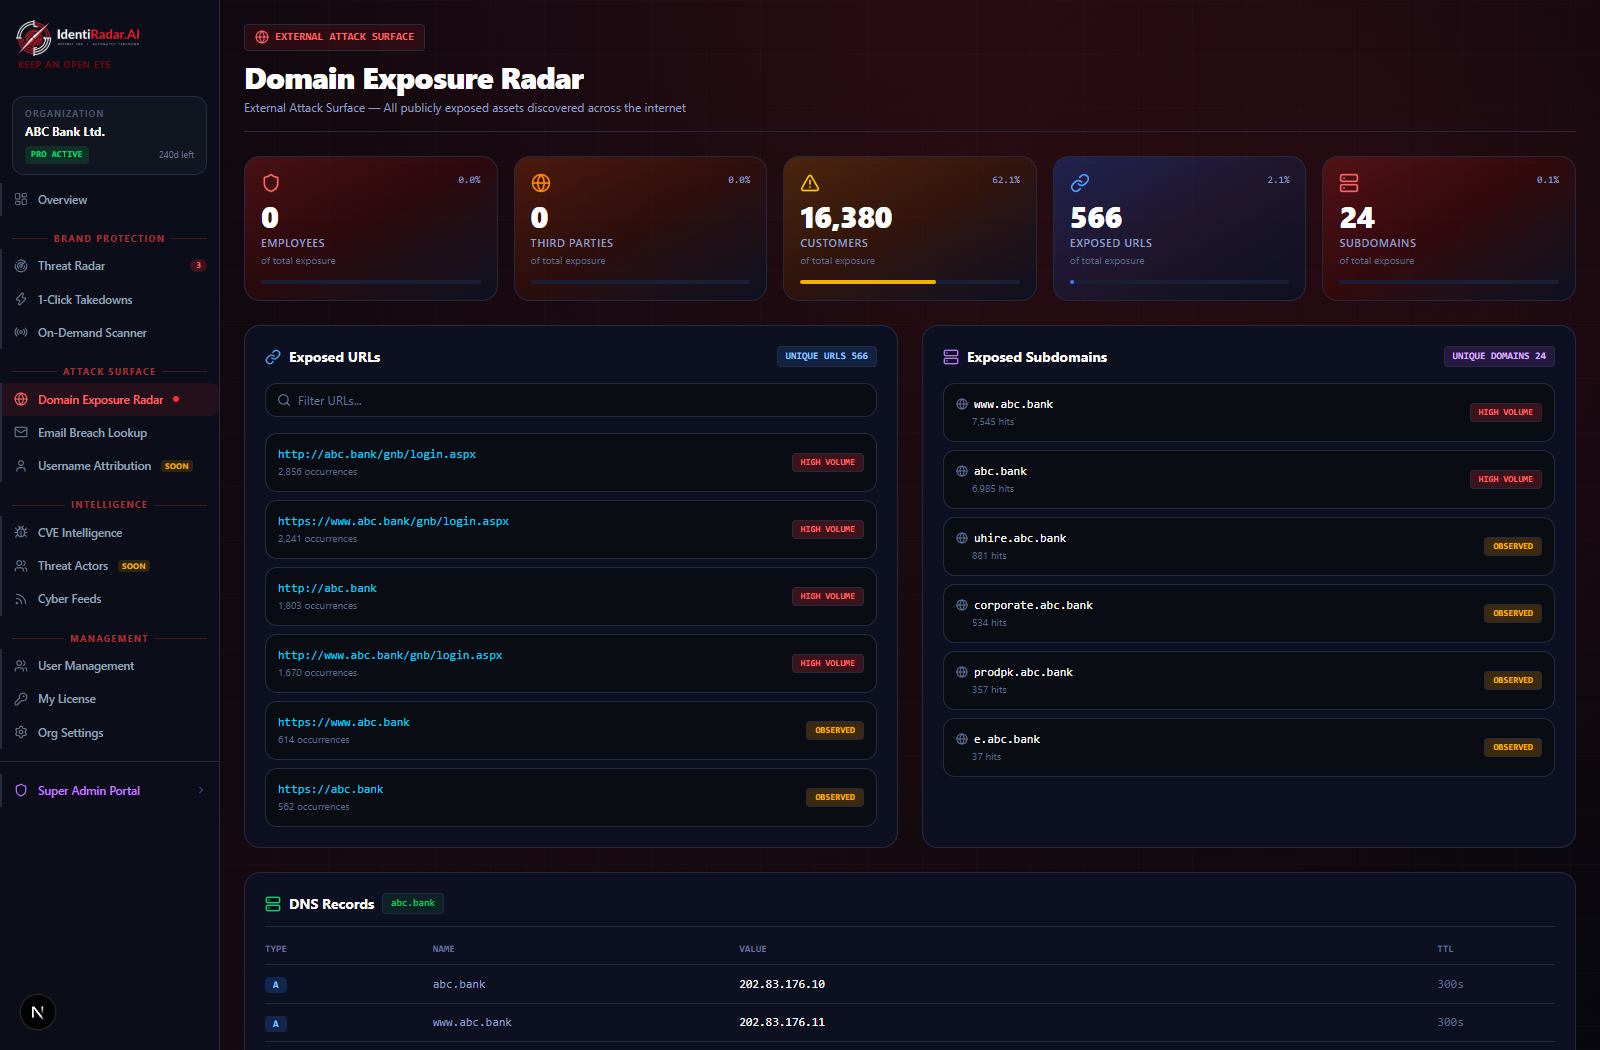Click the Org Settings gear icon
The image size is (1600, 1050).
tap(21, 733)
